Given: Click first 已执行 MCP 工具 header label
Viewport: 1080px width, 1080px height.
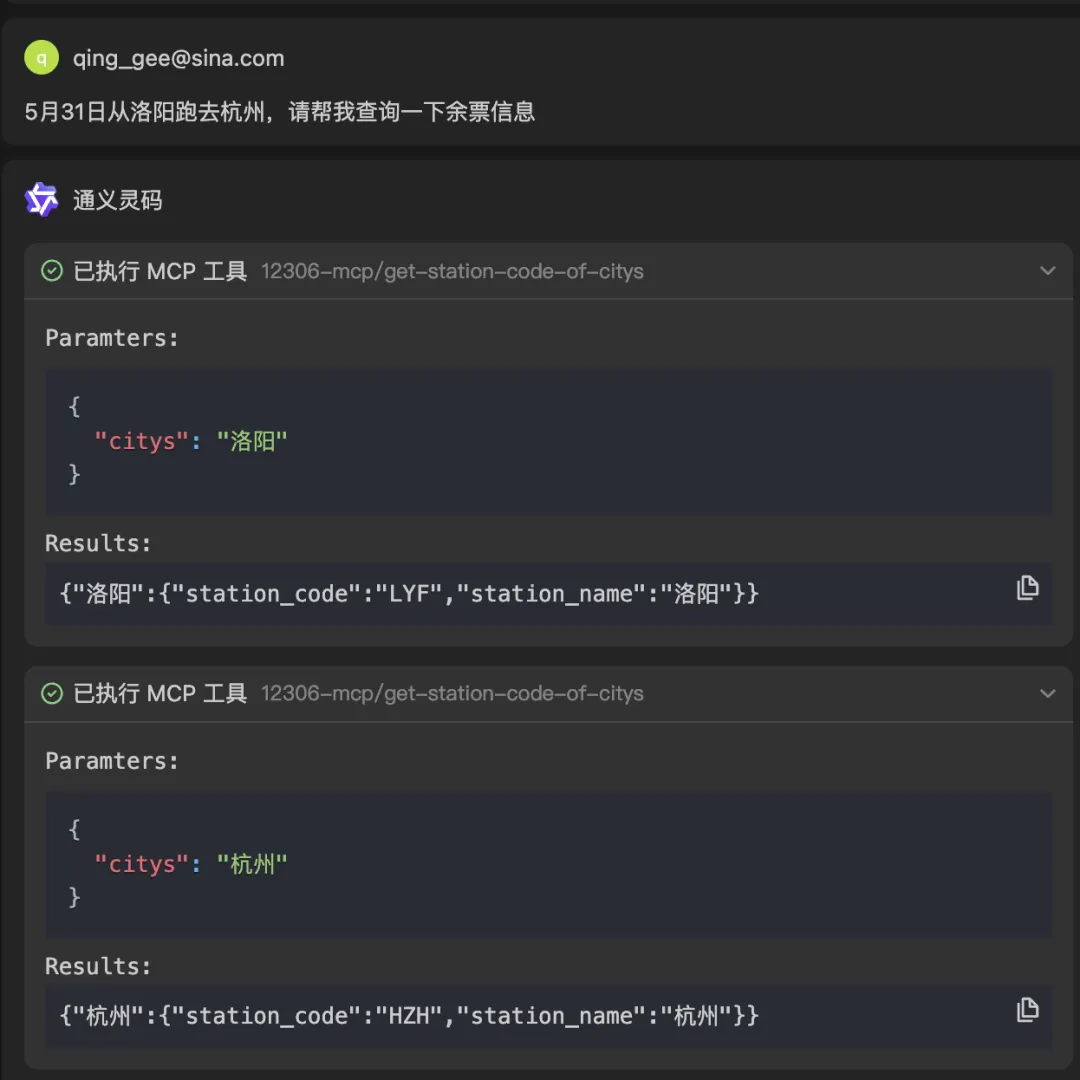Looking at the screenshot, I should click(160, 271).
